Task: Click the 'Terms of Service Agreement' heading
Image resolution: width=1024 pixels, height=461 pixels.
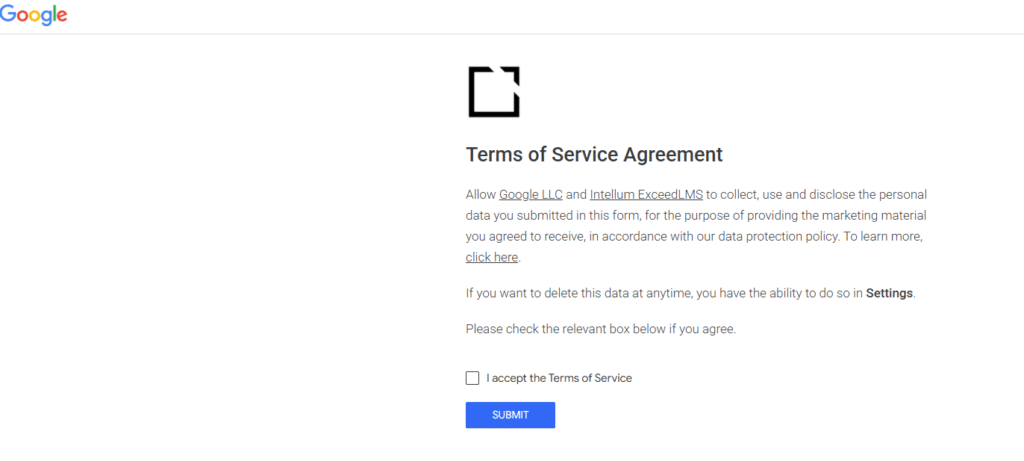Action: (594, 155)
